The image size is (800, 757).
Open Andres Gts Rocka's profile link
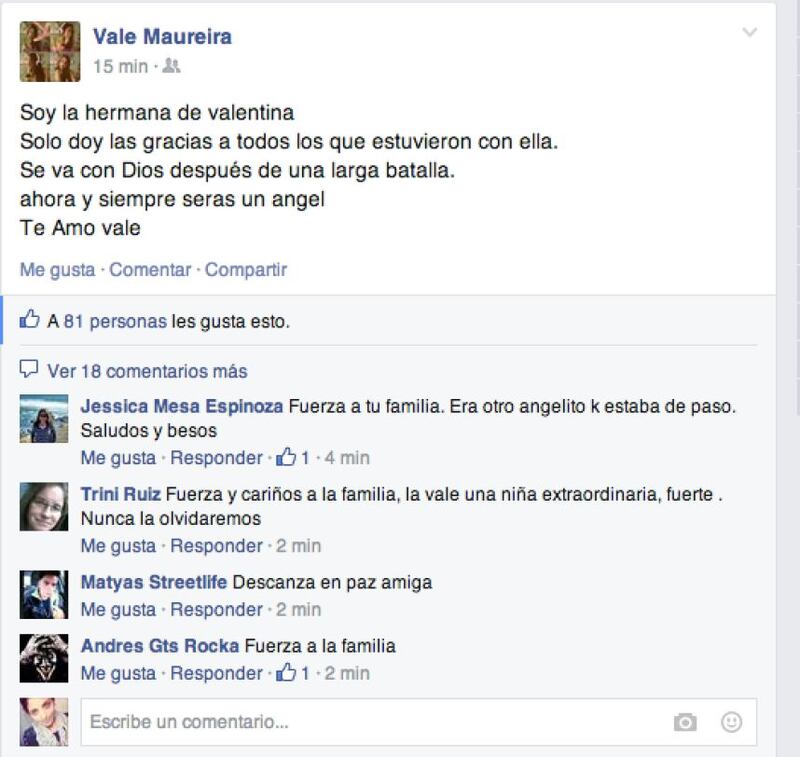[160, 646]
